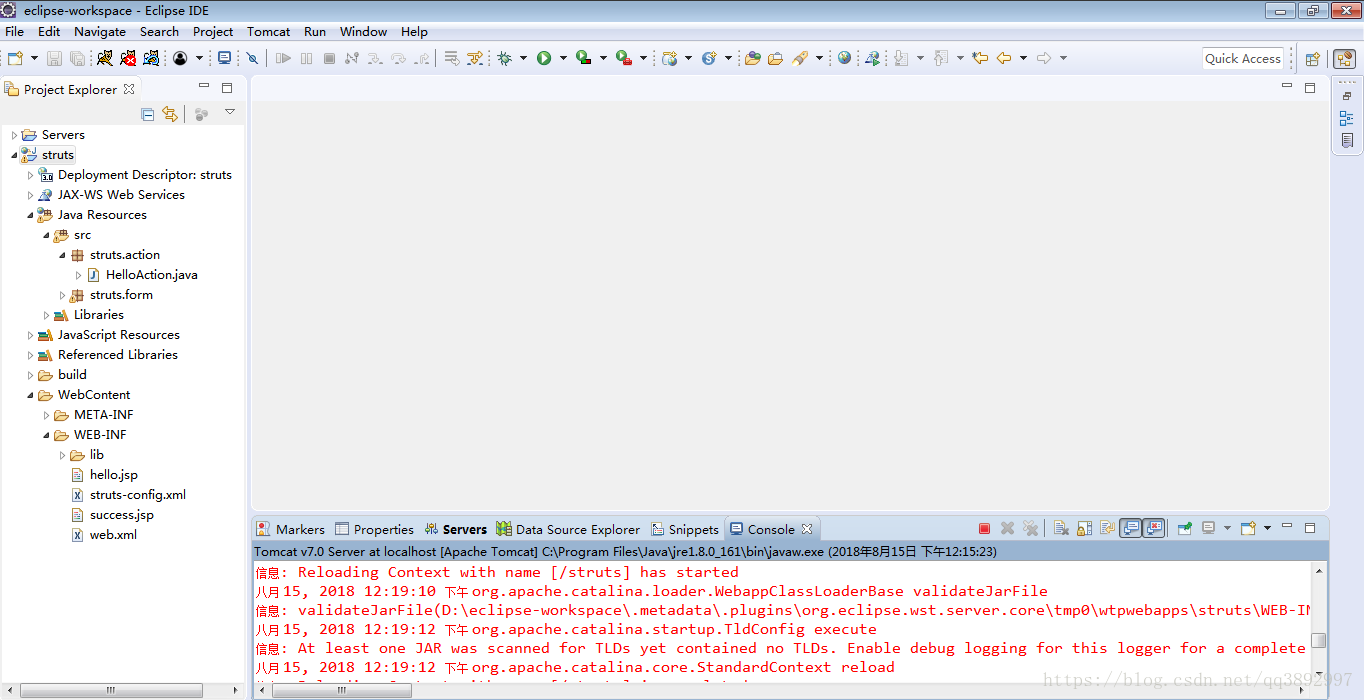Click Collapse All in Project Explorer
This screenshot has height=700, width=1364.
148,114
